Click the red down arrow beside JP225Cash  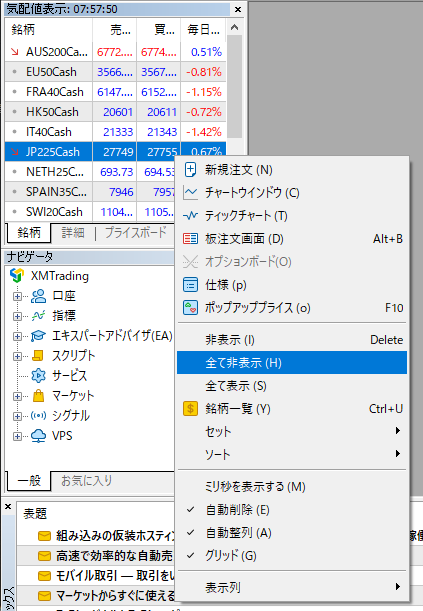click(15, 152)
